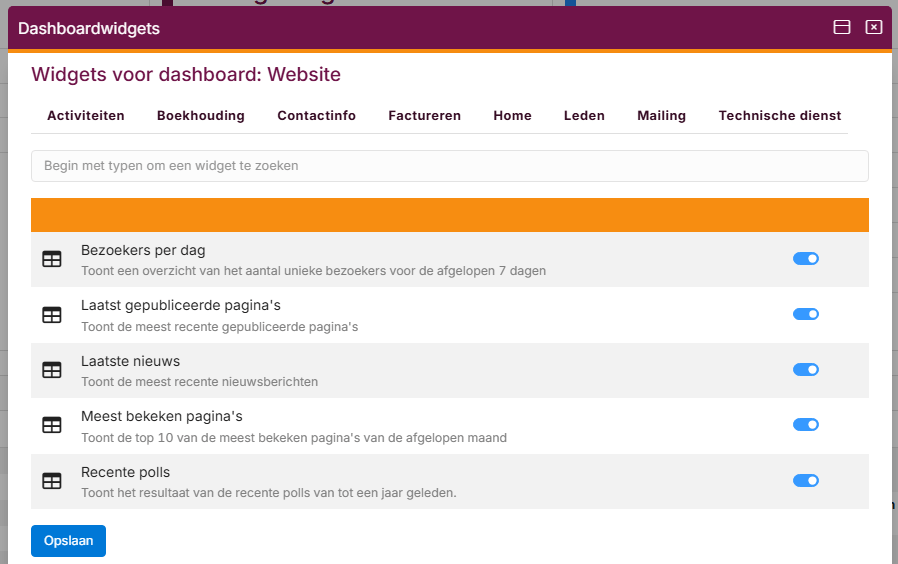Focus the widget search field
Viewport: 898px width, 564px height.
(450, 166)
